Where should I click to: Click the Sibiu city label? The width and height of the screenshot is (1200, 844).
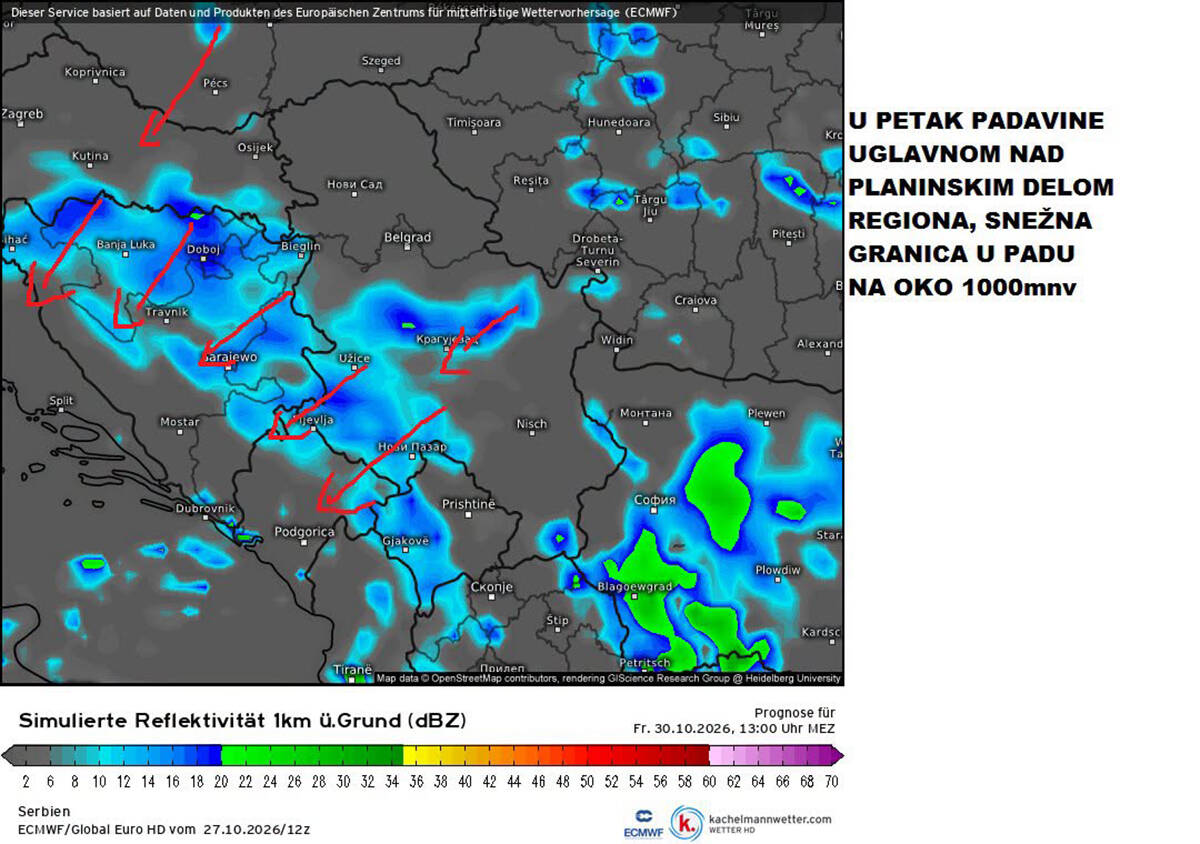click(x=726, y=117)
